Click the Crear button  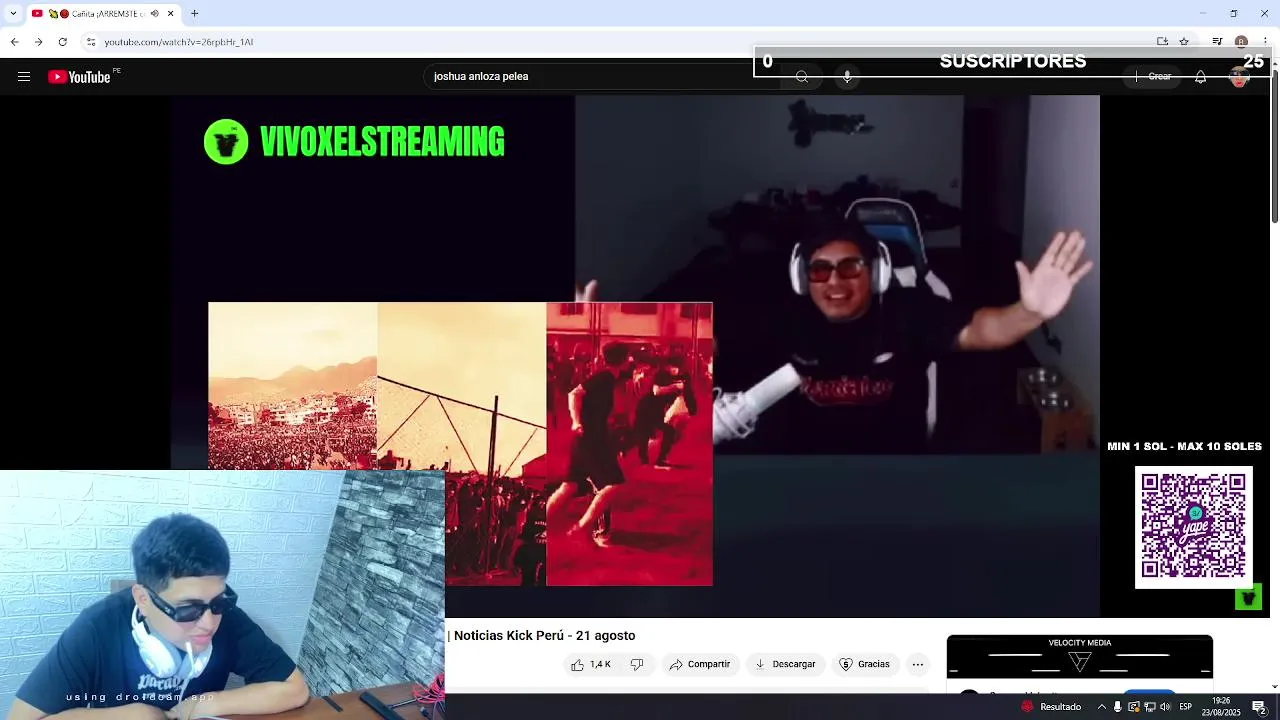pos(1154,77)
